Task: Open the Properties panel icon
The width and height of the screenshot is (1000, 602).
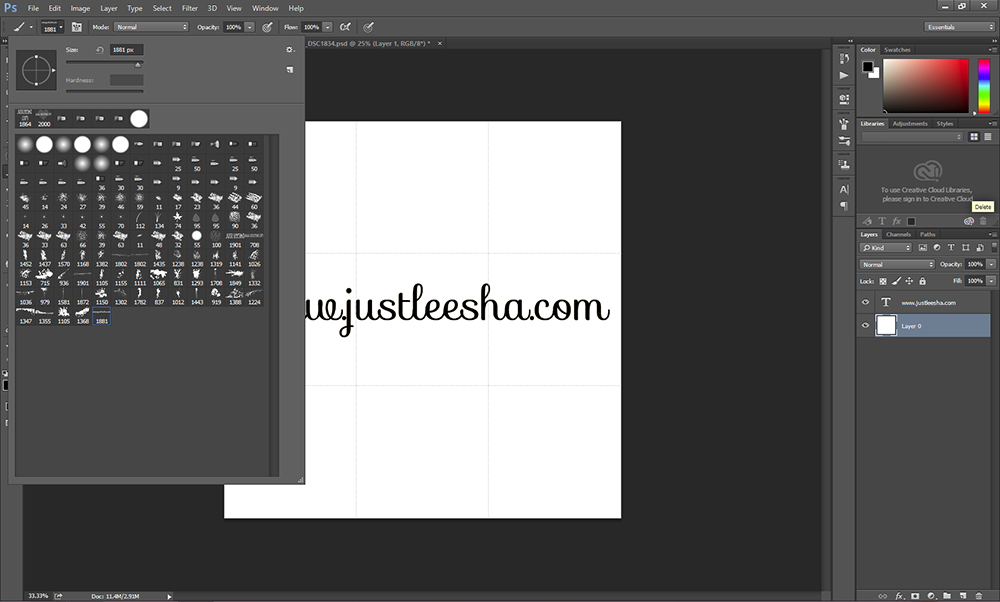Action: pyautogui.click(x=844, y=99)
